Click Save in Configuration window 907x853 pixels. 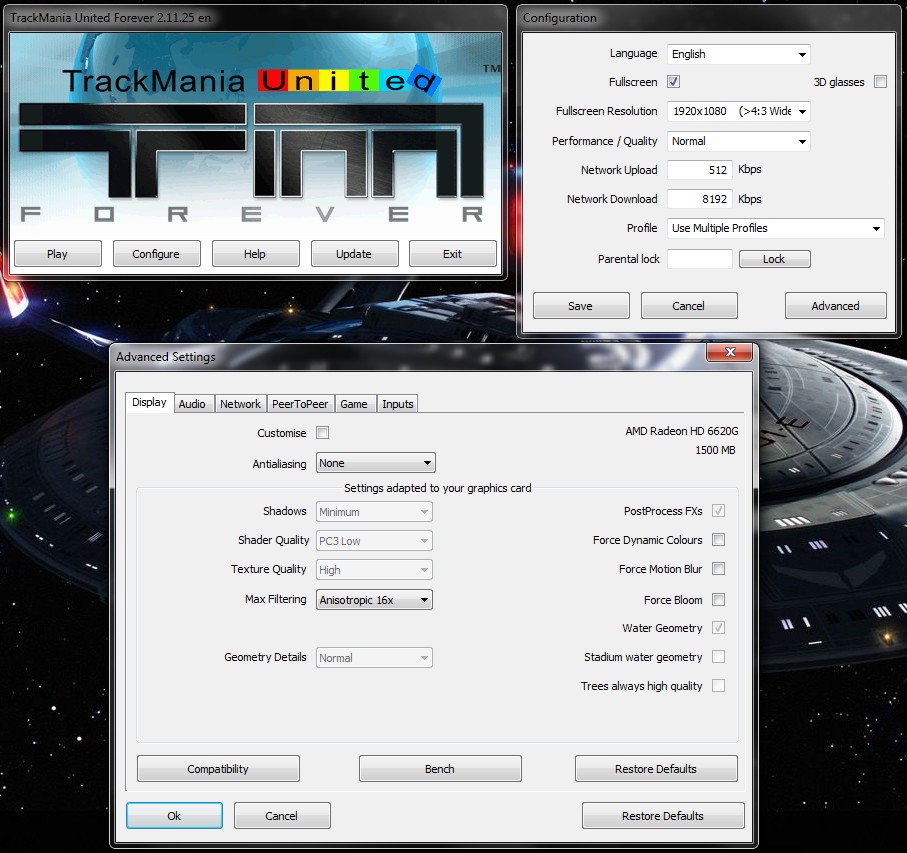581,305
